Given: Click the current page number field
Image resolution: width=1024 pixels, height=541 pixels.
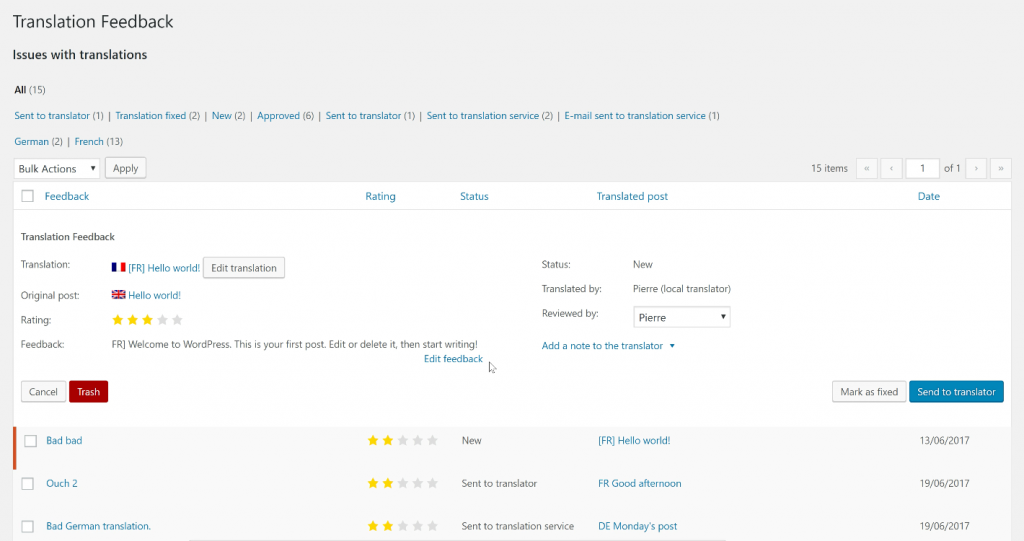Looking at the screenshot, I should point(922,169).
